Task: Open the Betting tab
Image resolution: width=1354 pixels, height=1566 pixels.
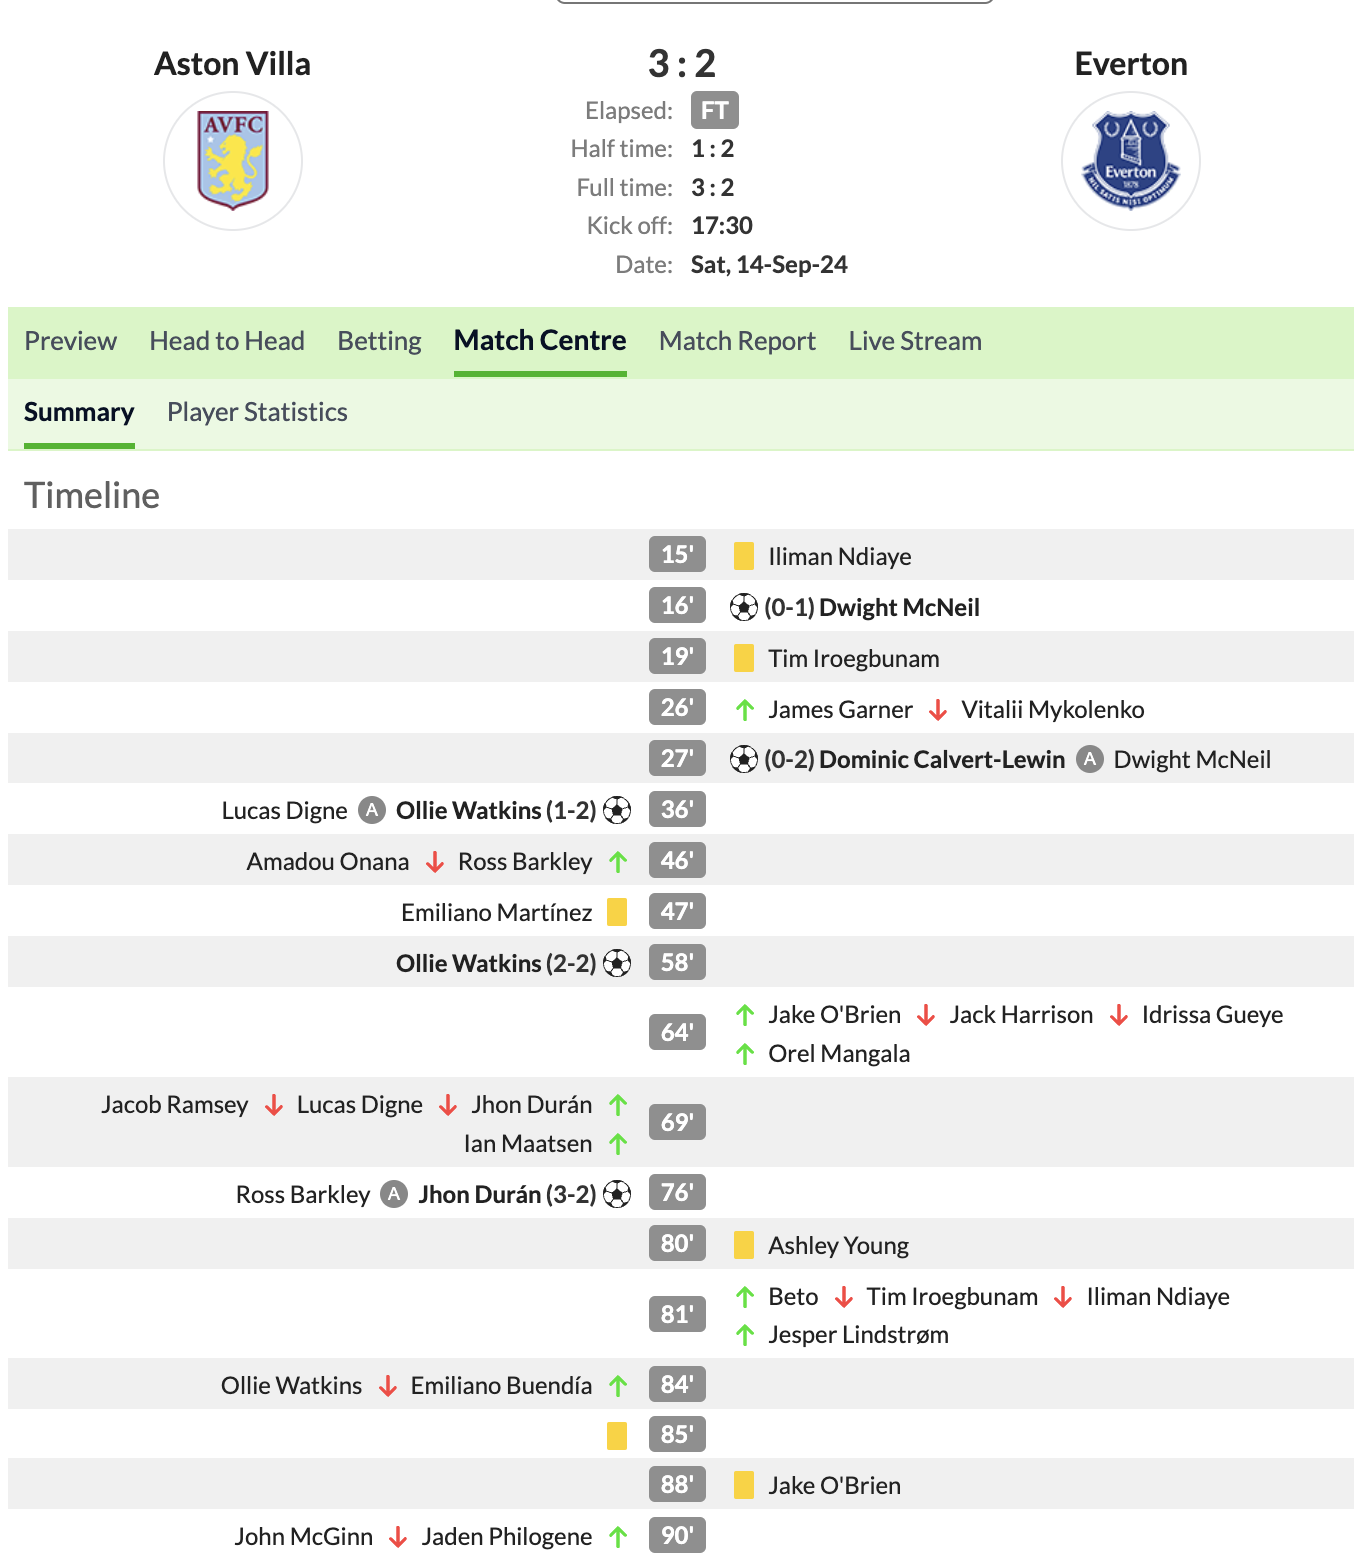Action: tap(379, 341)
